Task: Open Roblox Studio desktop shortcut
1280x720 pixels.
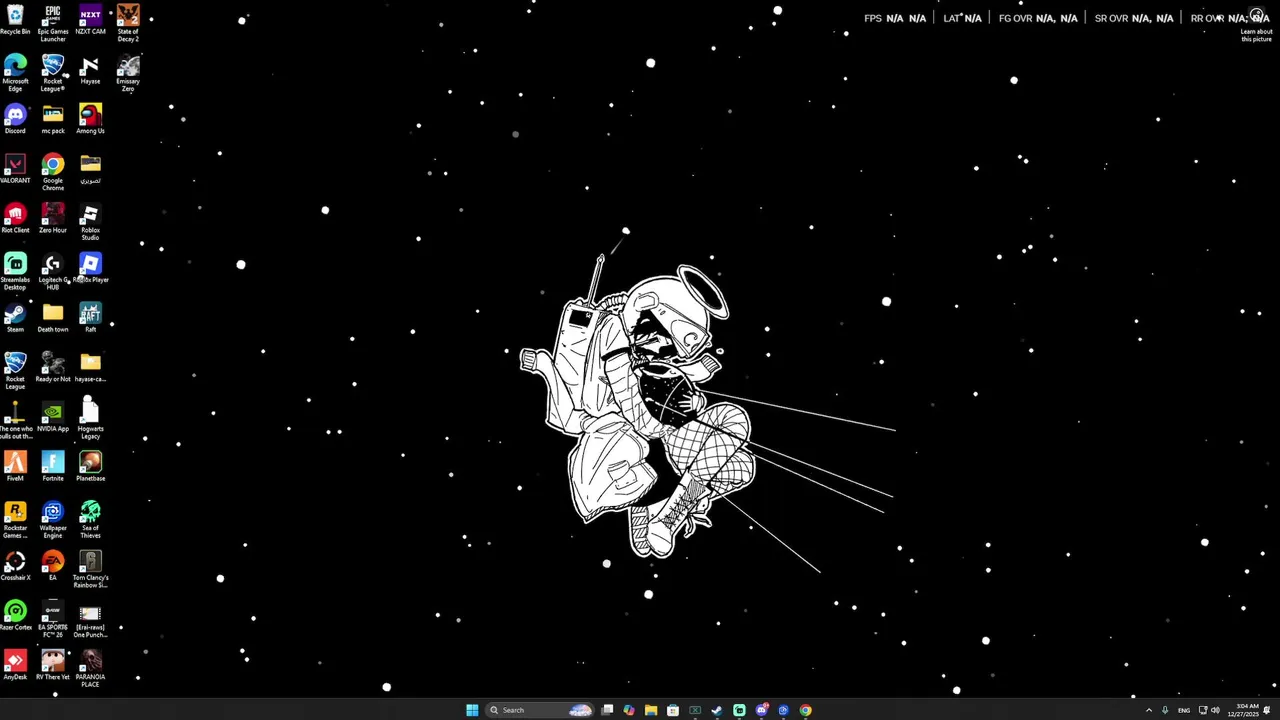Action: click(x=90, y=222)
